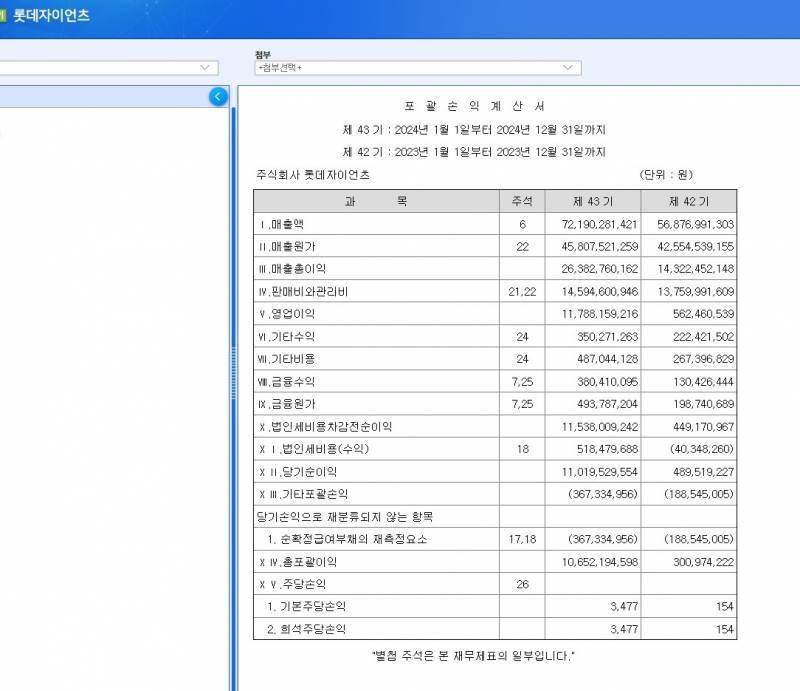Click the value 14,594,600,946

tap(599, 291)
